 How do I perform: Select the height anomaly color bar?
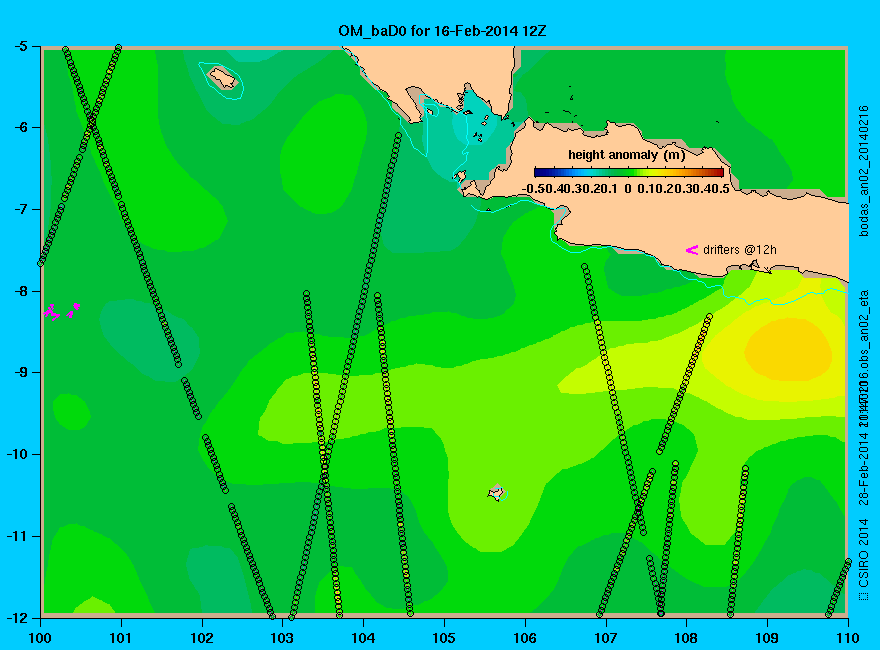(629, 173)
